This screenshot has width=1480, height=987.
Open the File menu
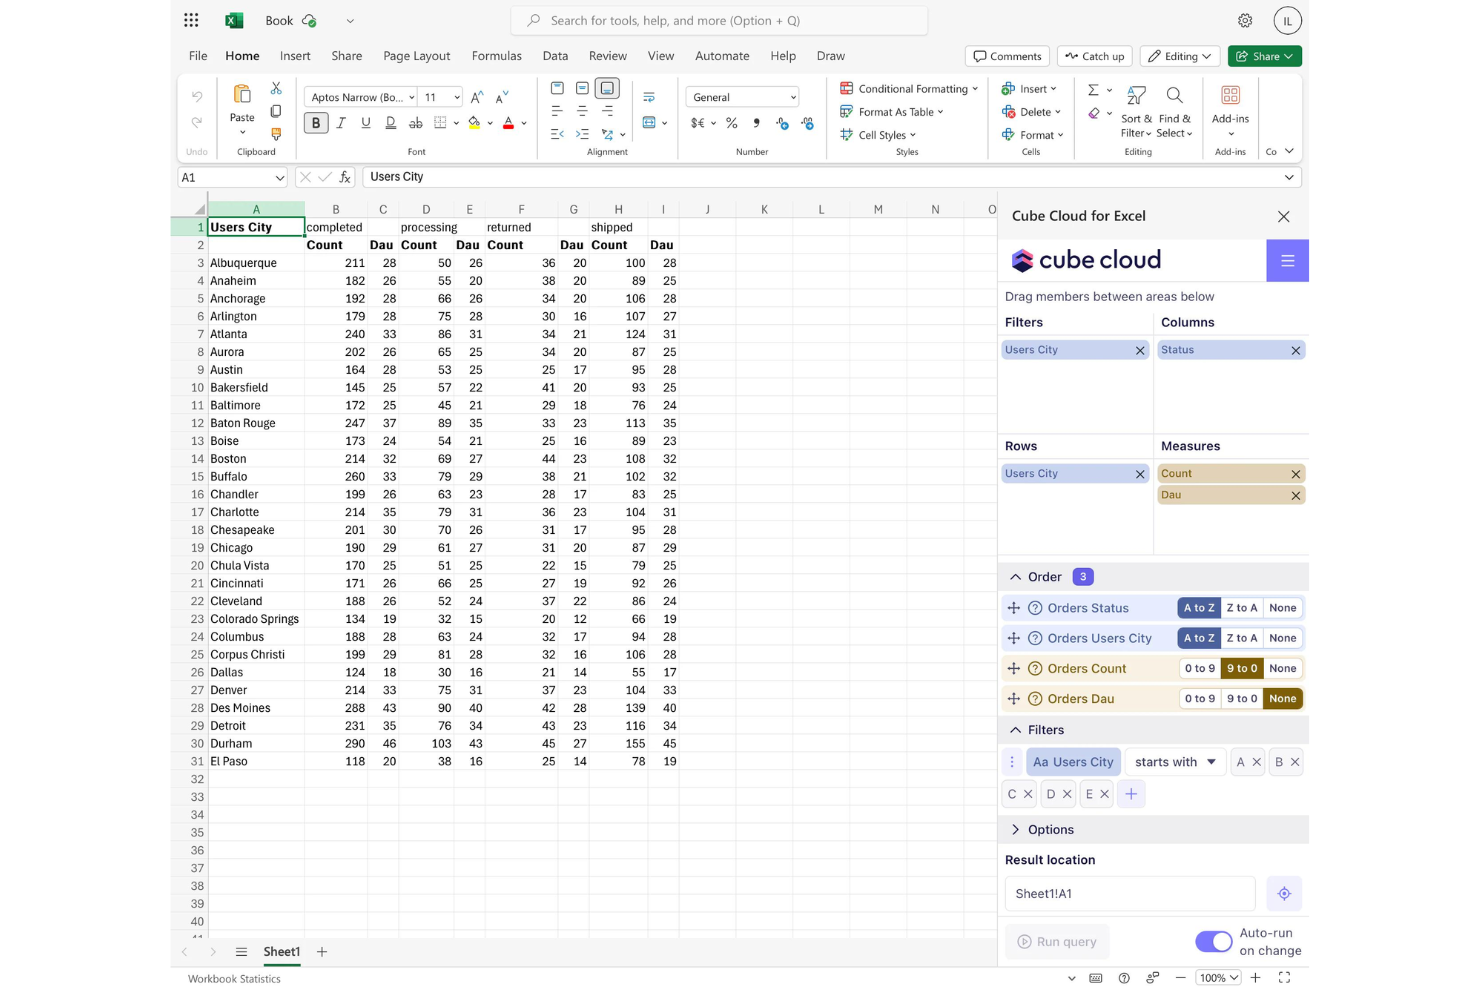pyautogui.click(x=198, y=56)
